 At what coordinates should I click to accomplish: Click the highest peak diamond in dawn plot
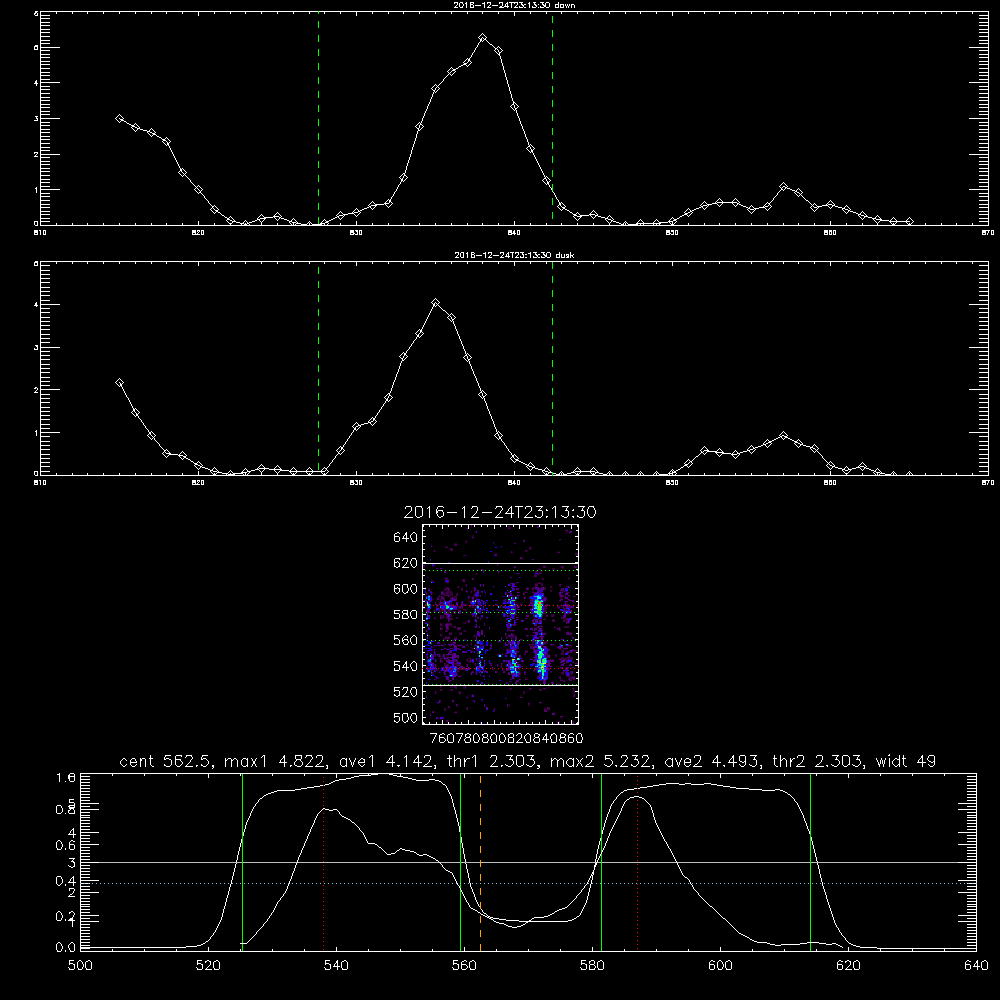click(483, 38)
